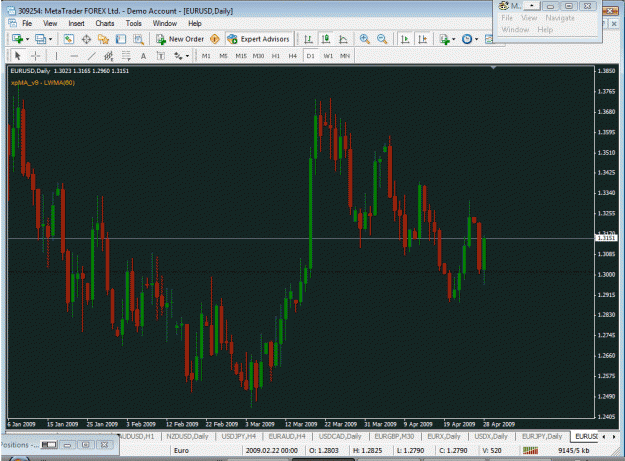Select the Vertical Line drawing tool

coord(56,56)
